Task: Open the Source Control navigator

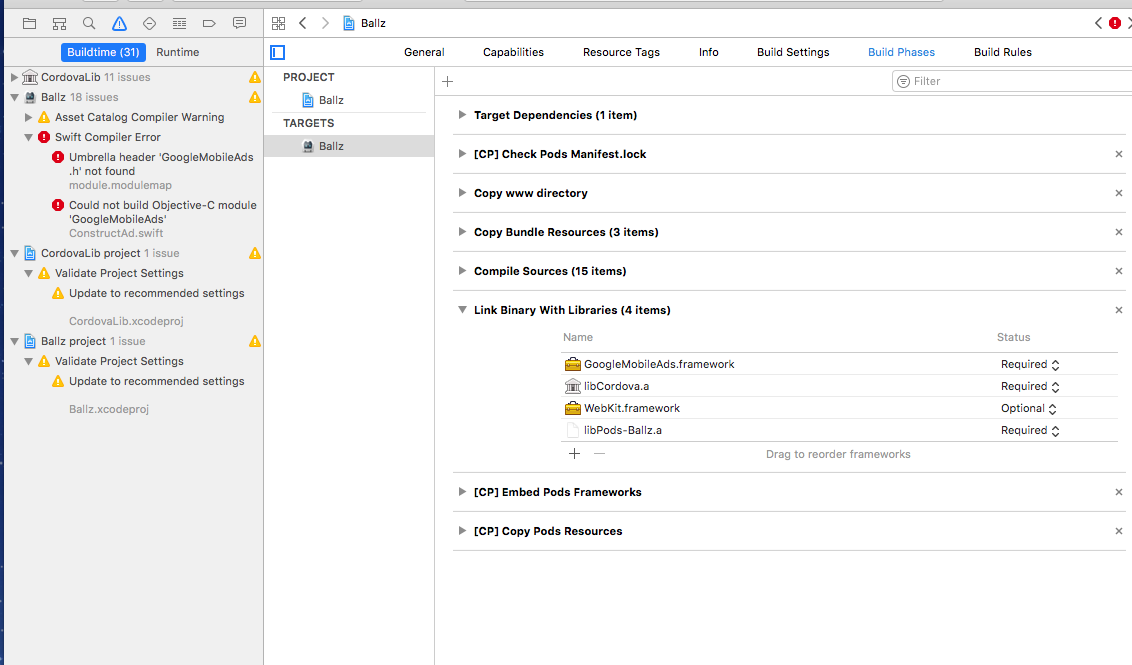Action: [60, 23]
